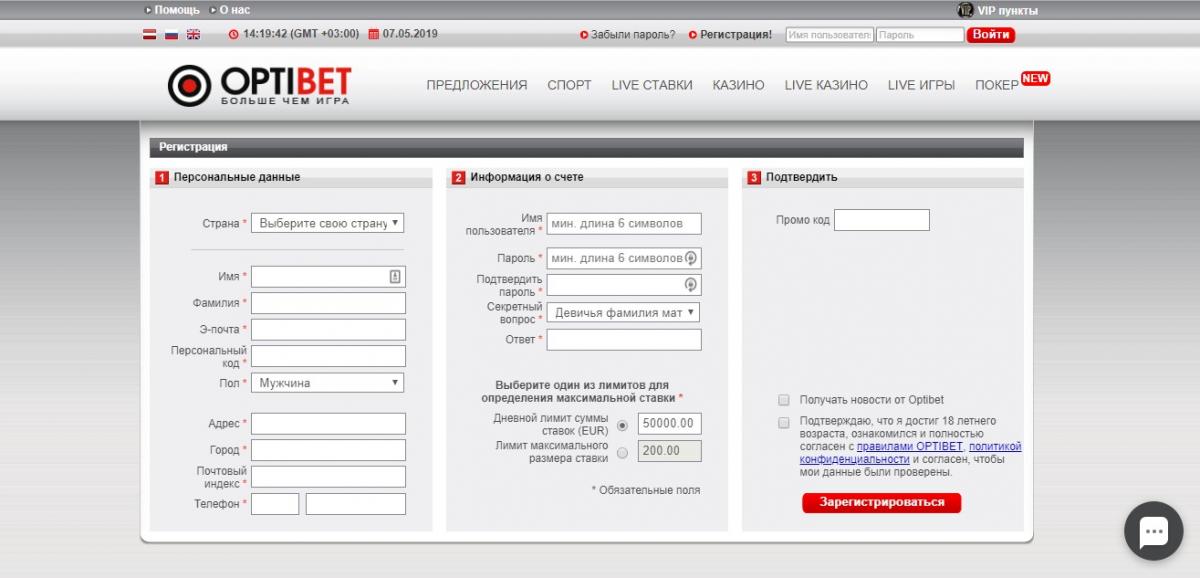Screen dimensions: 1200x578
Task: Click the Персональные данные section heading
Action: pos(237,177)
